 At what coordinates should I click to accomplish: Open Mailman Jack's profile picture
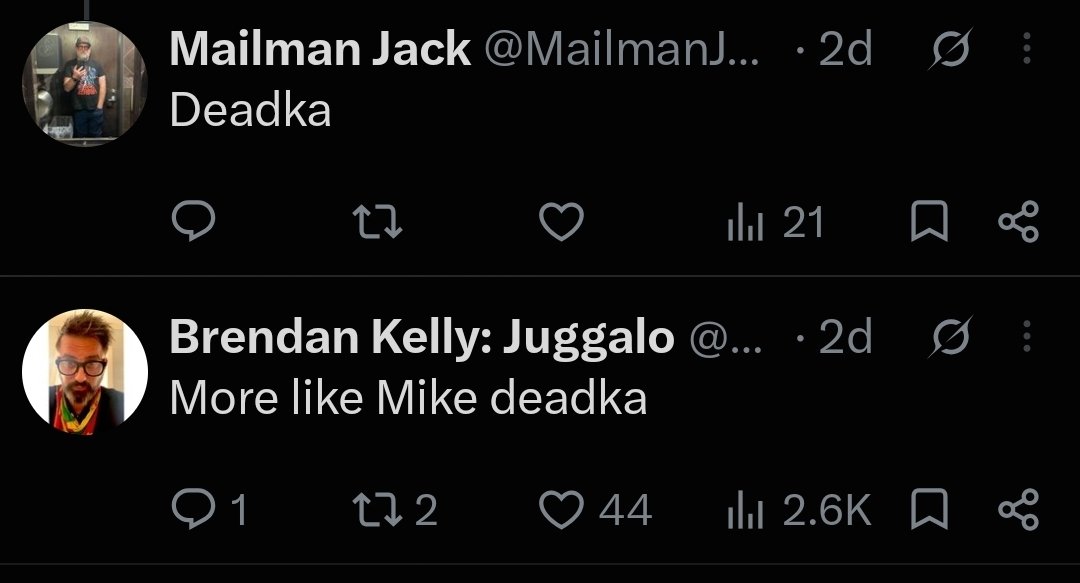pos(85,83)
